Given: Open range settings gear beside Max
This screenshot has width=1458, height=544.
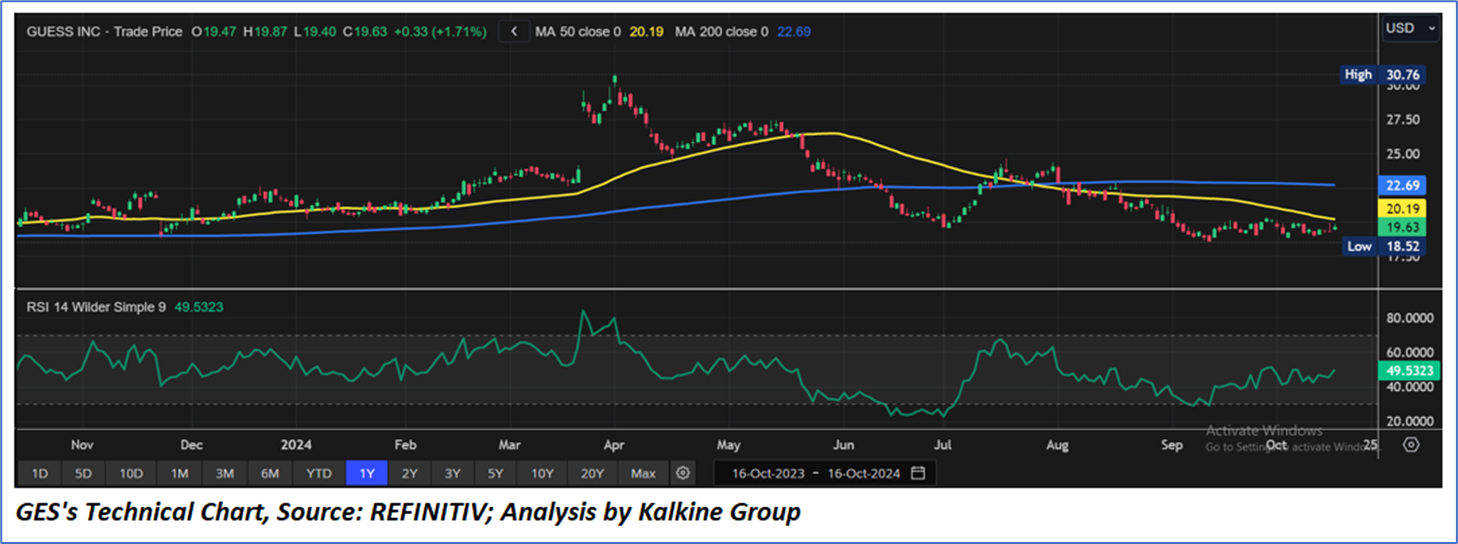Looking at the screenshot, I should pyautogui.click(x=683, y=473).
